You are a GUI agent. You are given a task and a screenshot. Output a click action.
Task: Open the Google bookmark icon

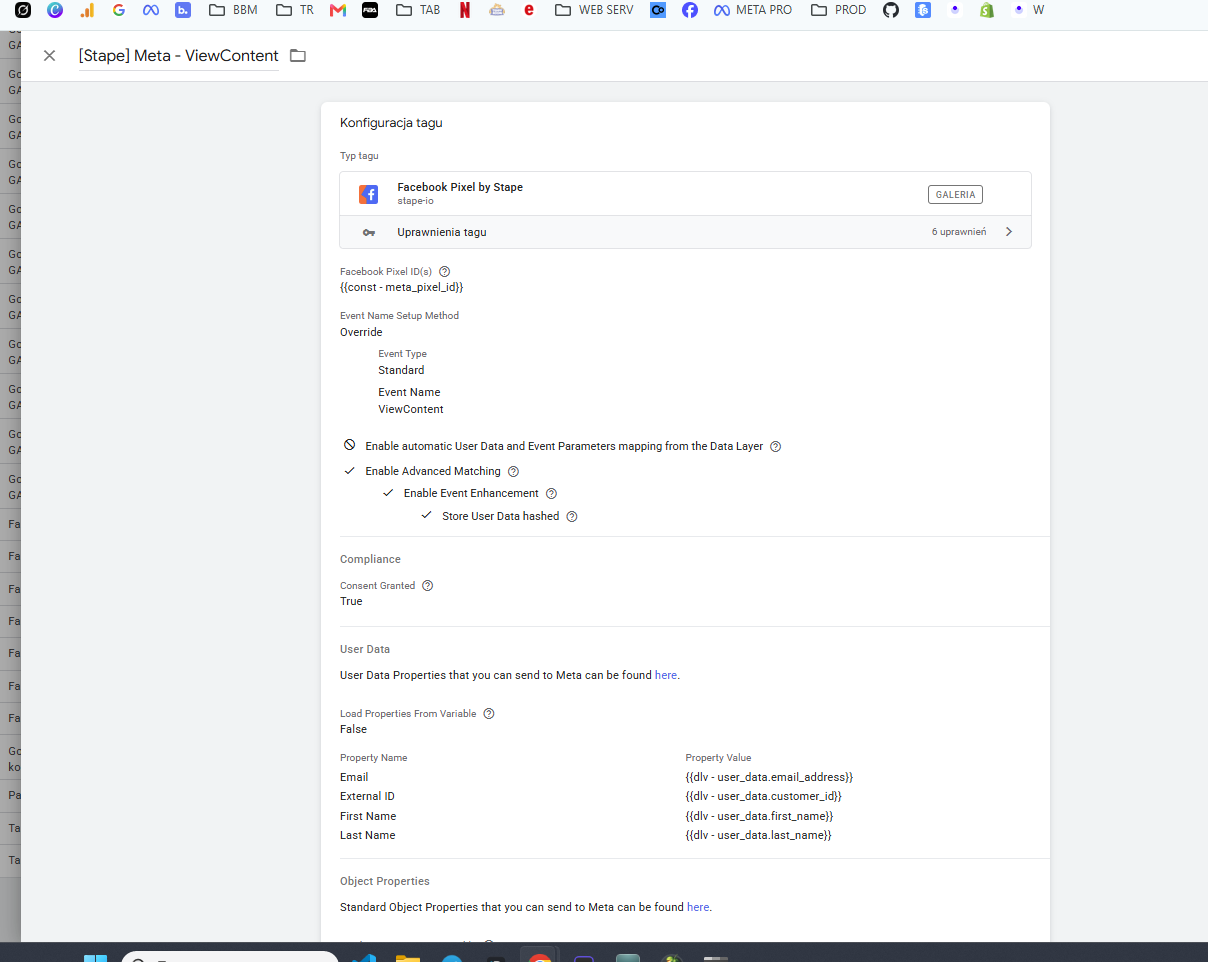click(119, 10)
